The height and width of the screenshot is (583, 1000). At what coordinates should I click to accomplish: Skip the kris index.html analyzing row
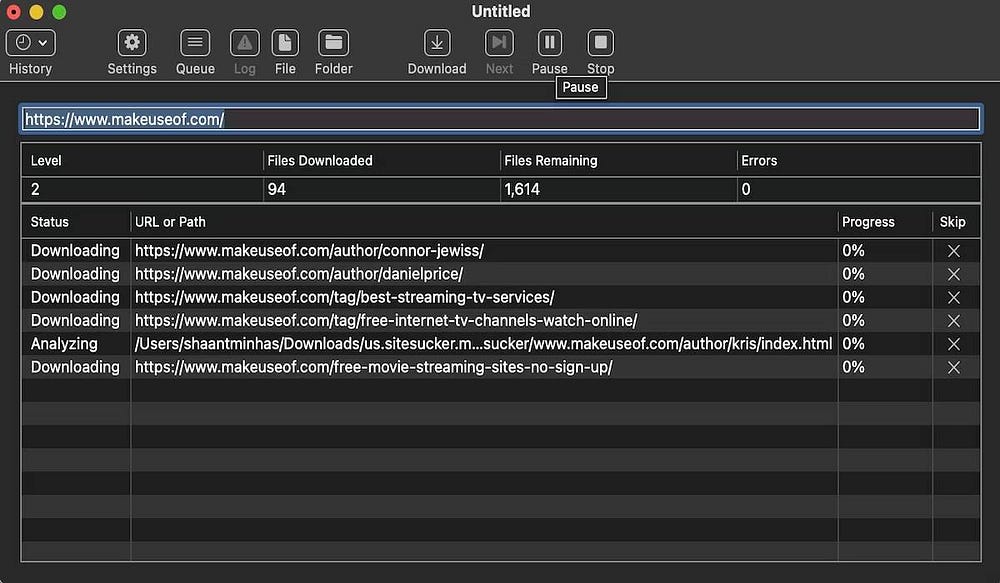coord(953,344)
